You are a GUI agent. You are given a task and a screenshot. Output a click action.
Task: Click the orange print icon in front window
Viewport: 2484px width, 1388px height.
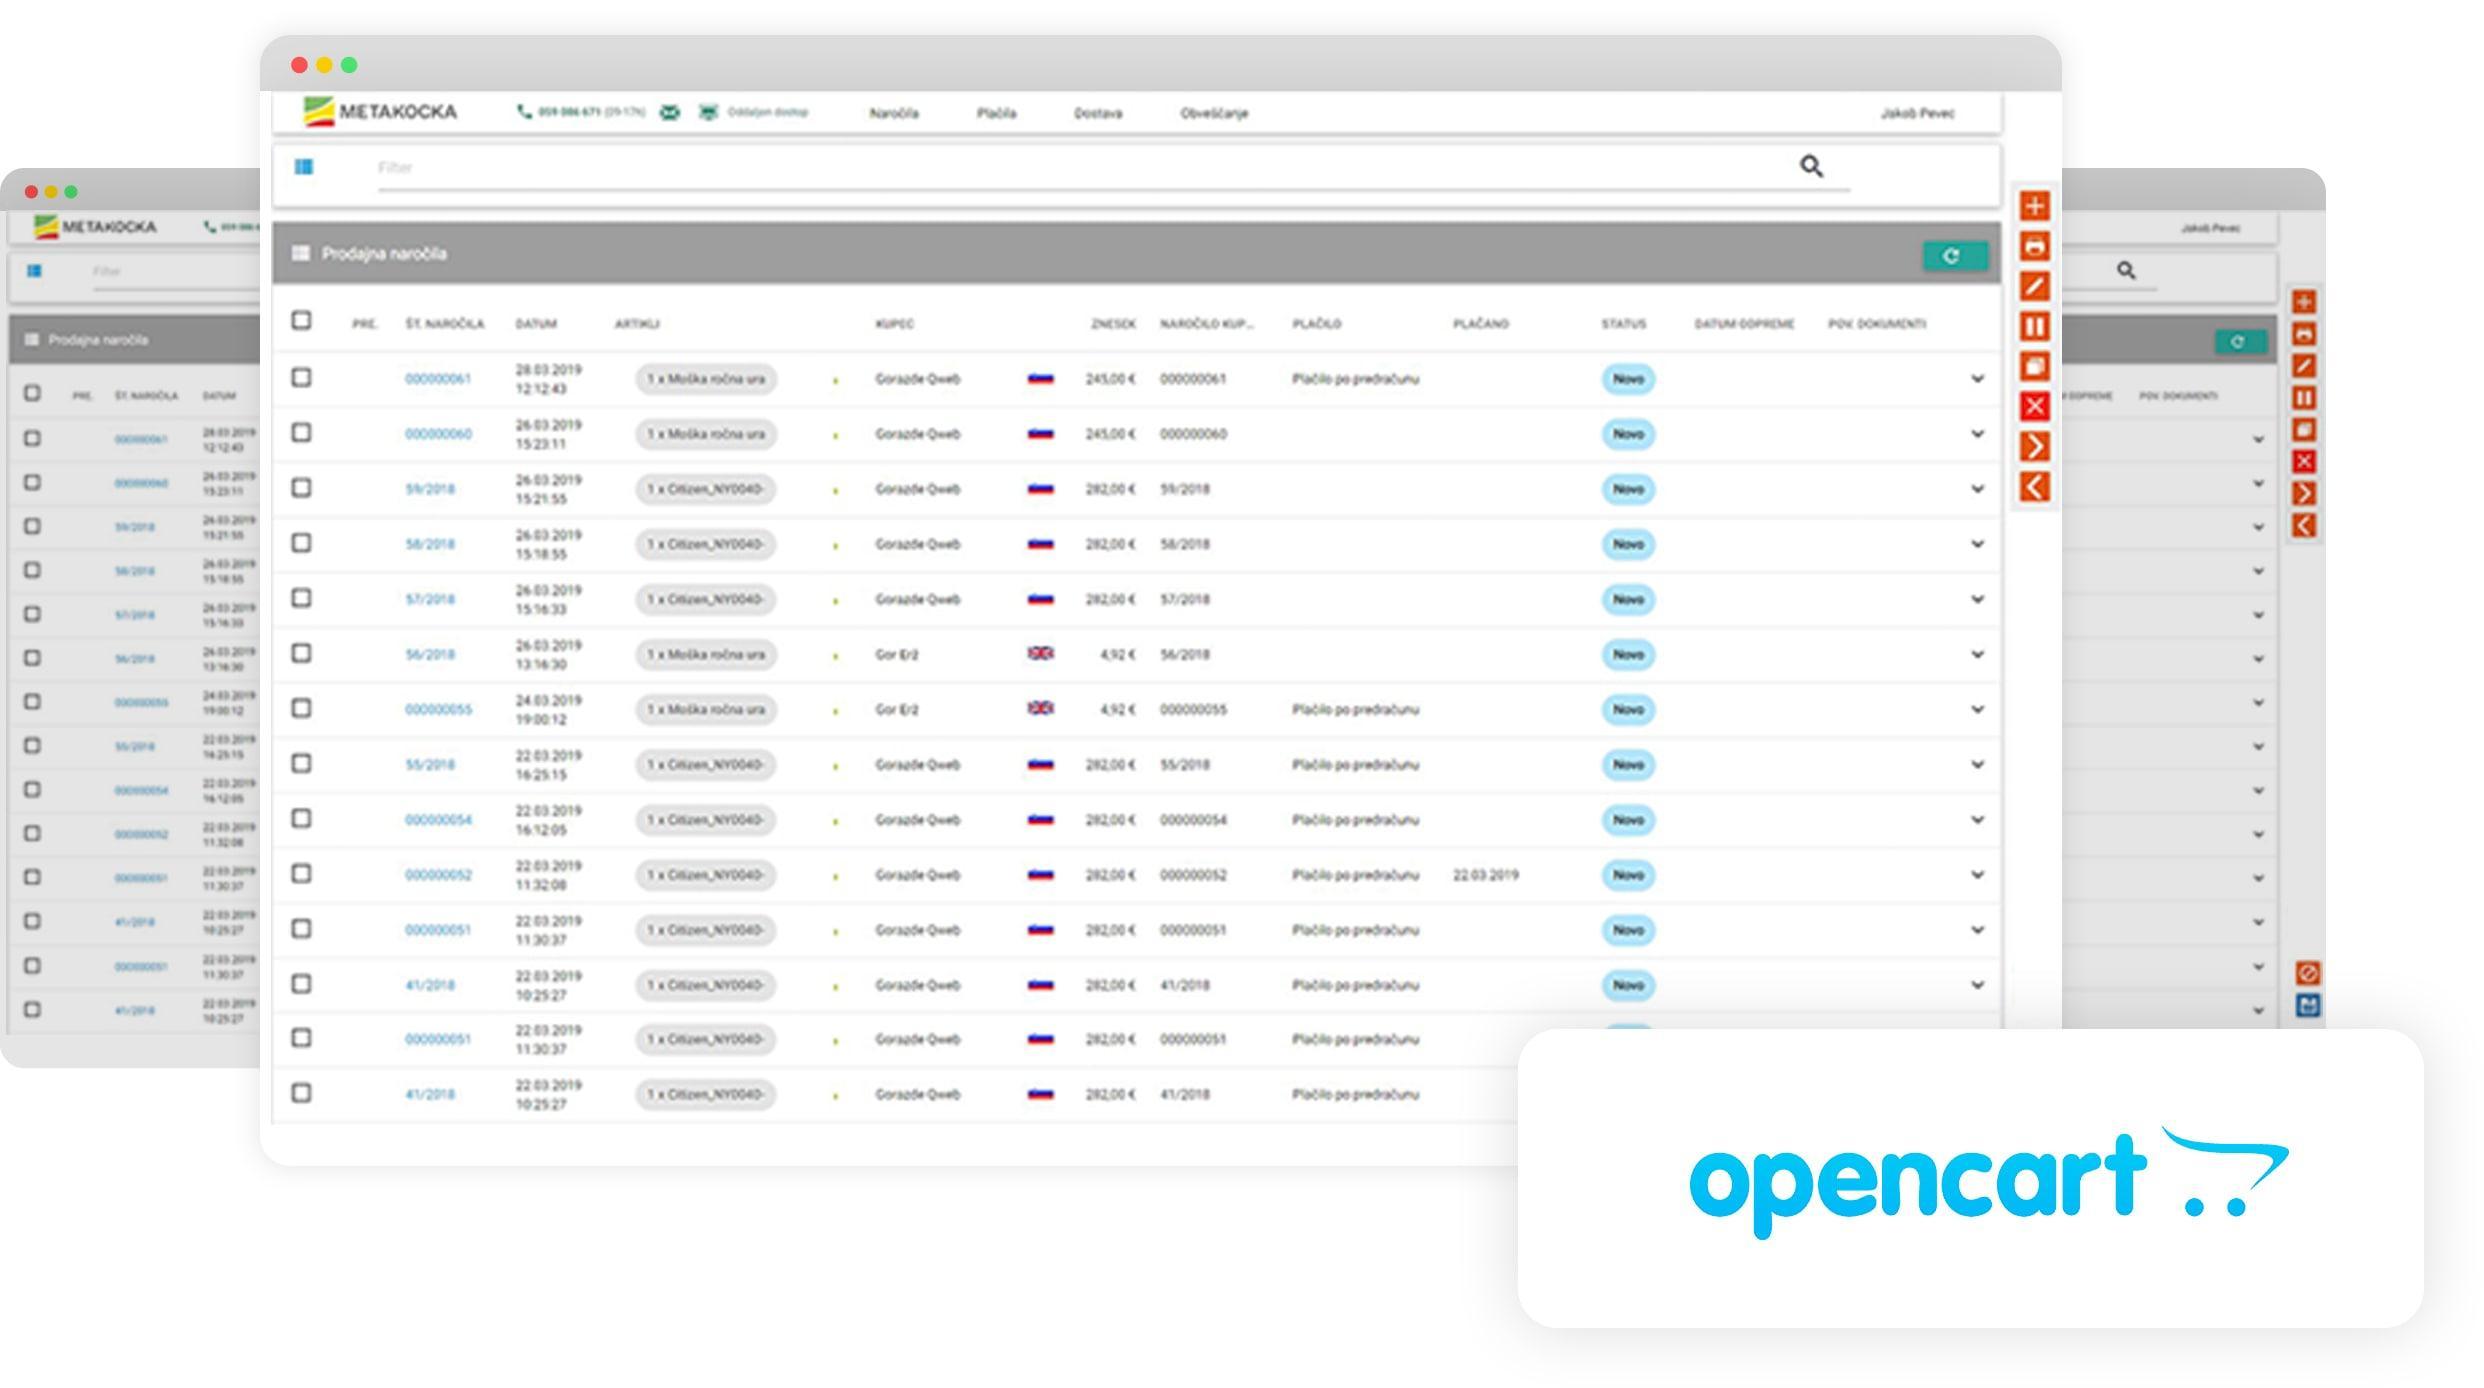(x=2034, y=246)
